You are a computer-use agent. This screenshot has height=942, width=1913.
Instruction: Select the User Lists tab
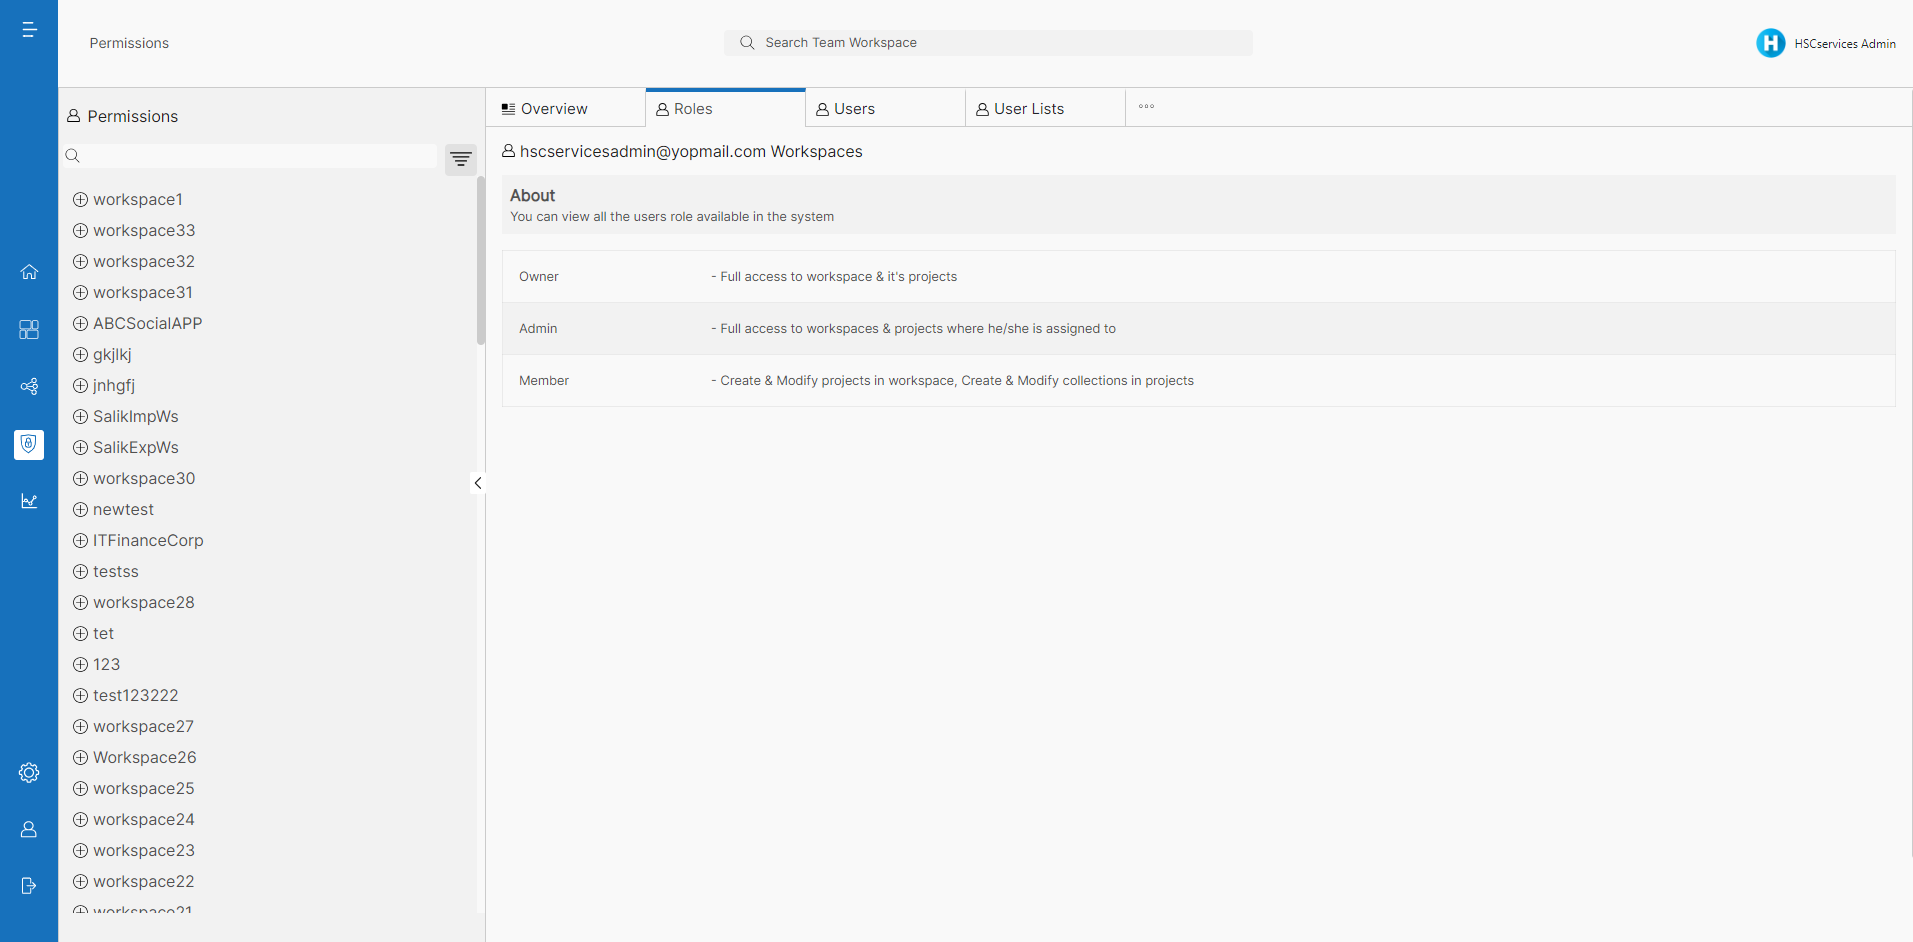(x=1028, y=108)
